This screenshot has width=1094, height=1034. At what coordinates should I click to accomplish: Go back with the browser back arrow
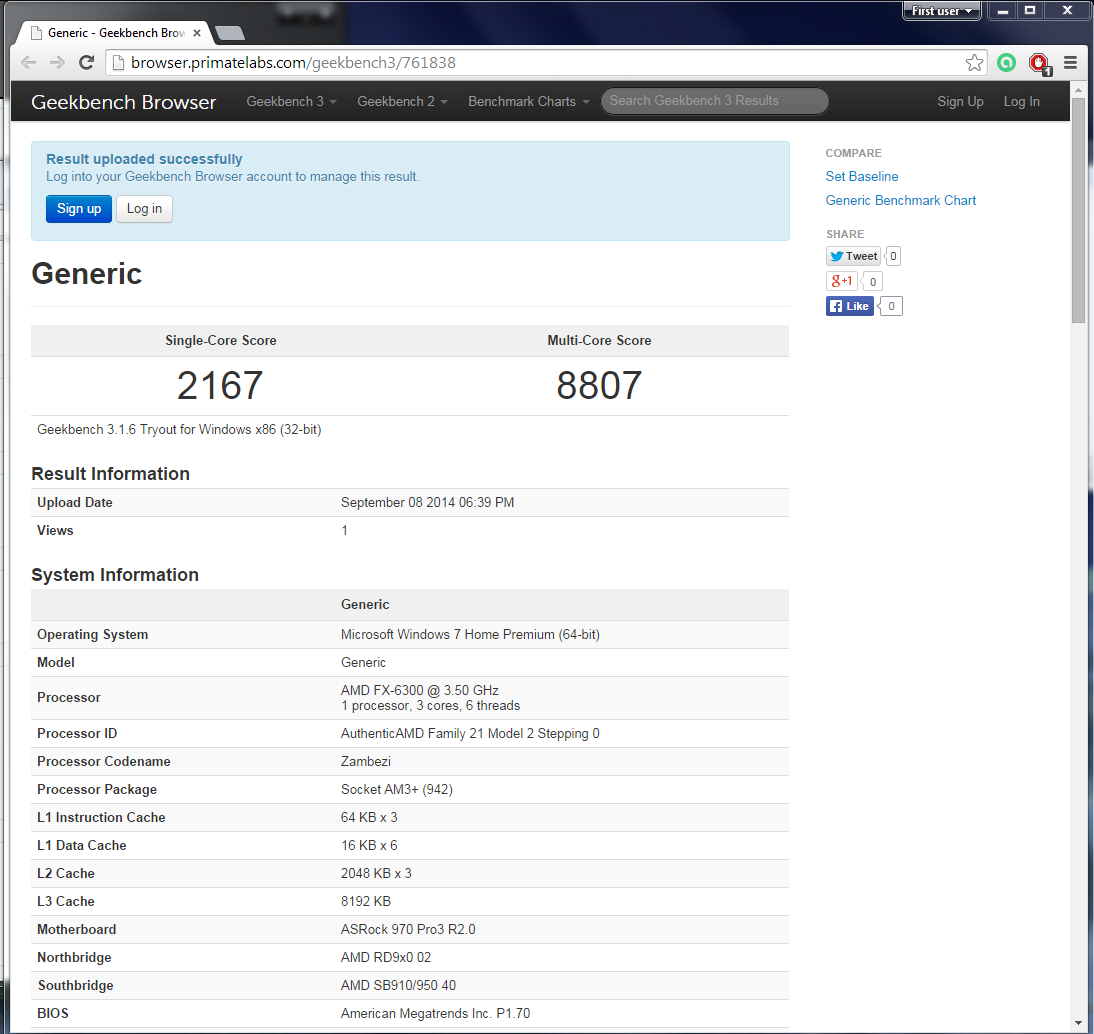tap(29, 63)
